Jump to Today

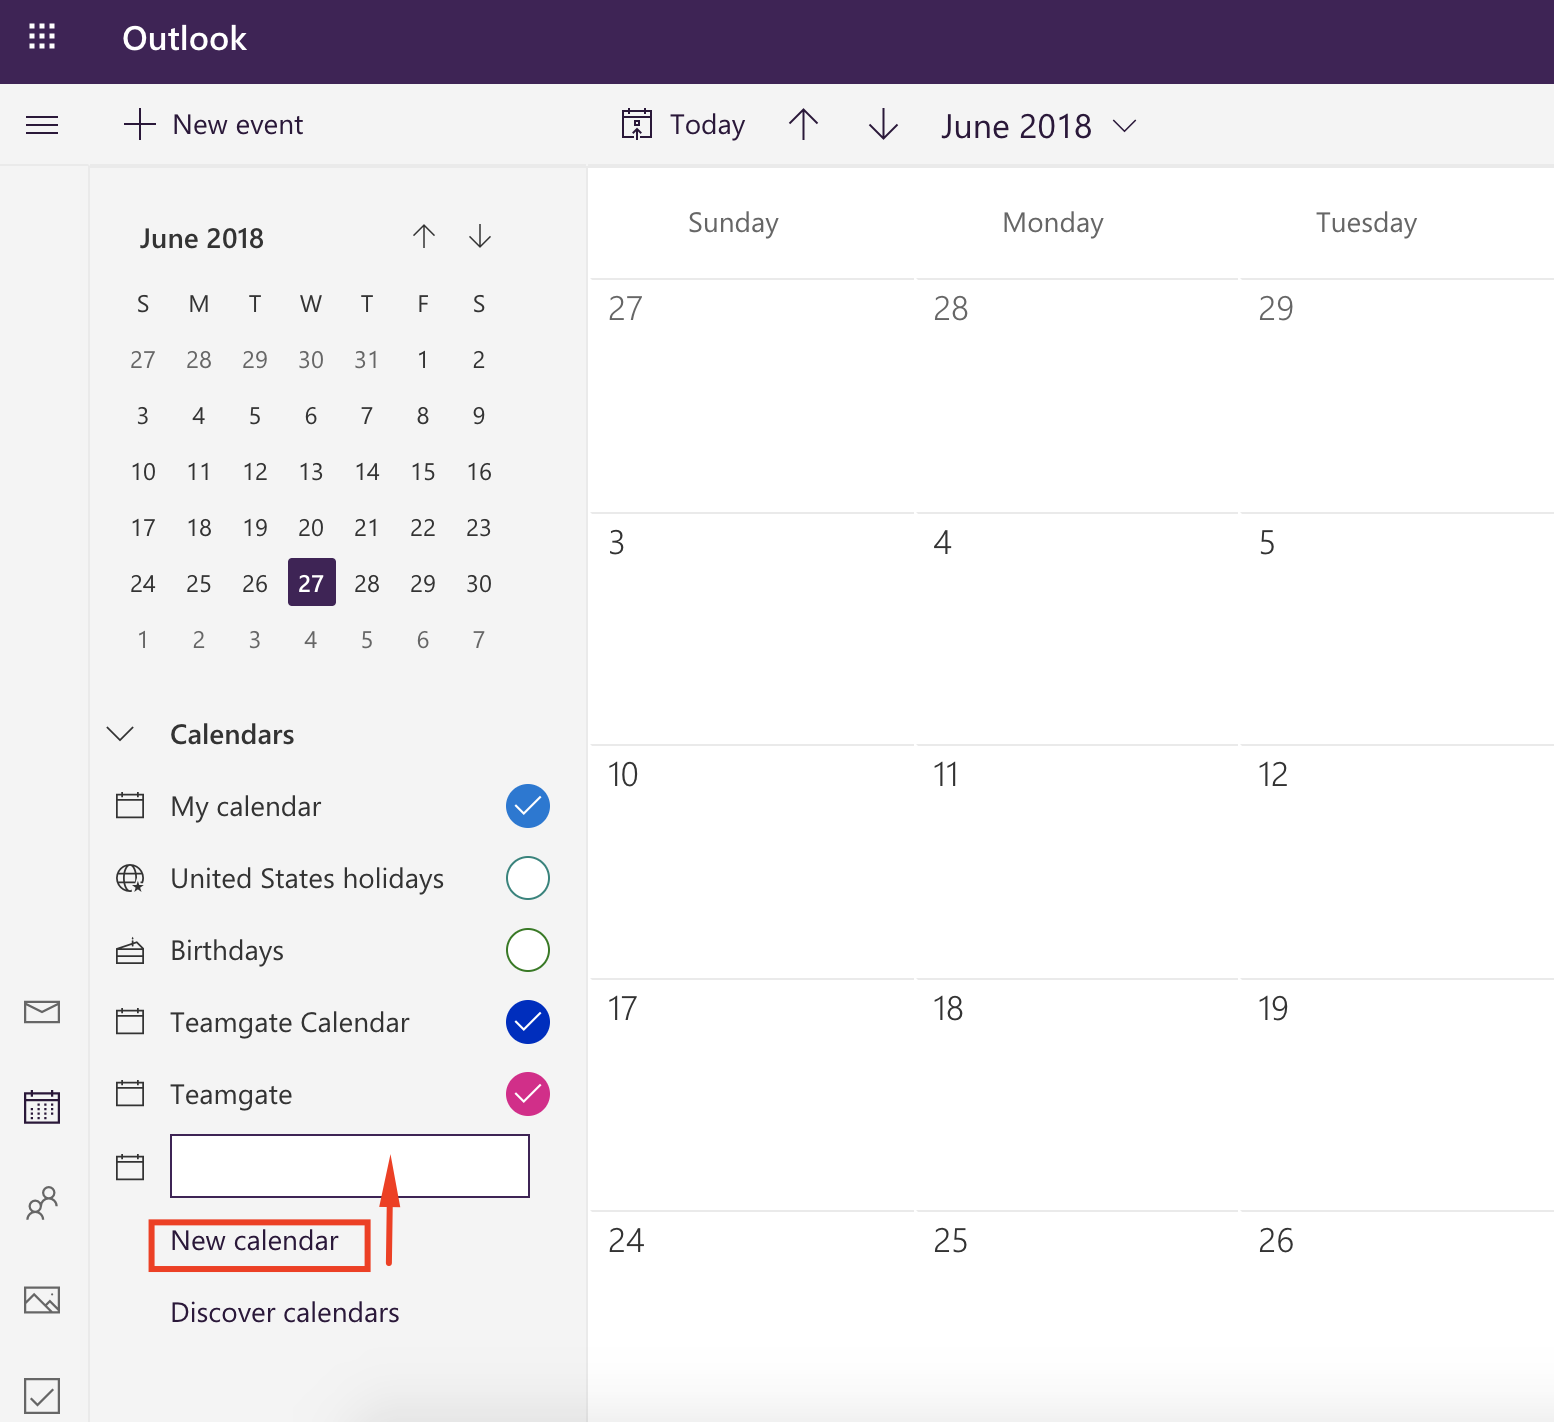pyautogui.click(x=707, y=125)
